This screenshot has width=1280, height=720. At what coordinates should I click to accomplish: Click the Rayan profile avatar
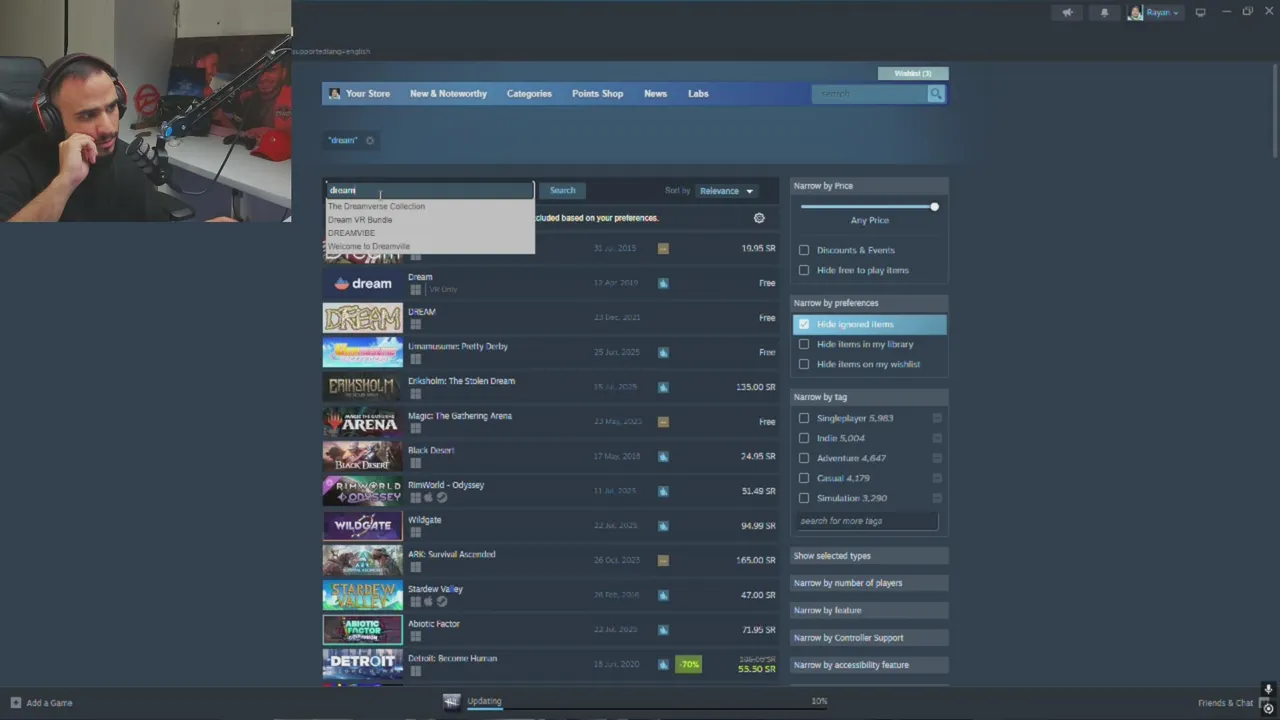click(x=1135, y=12)
